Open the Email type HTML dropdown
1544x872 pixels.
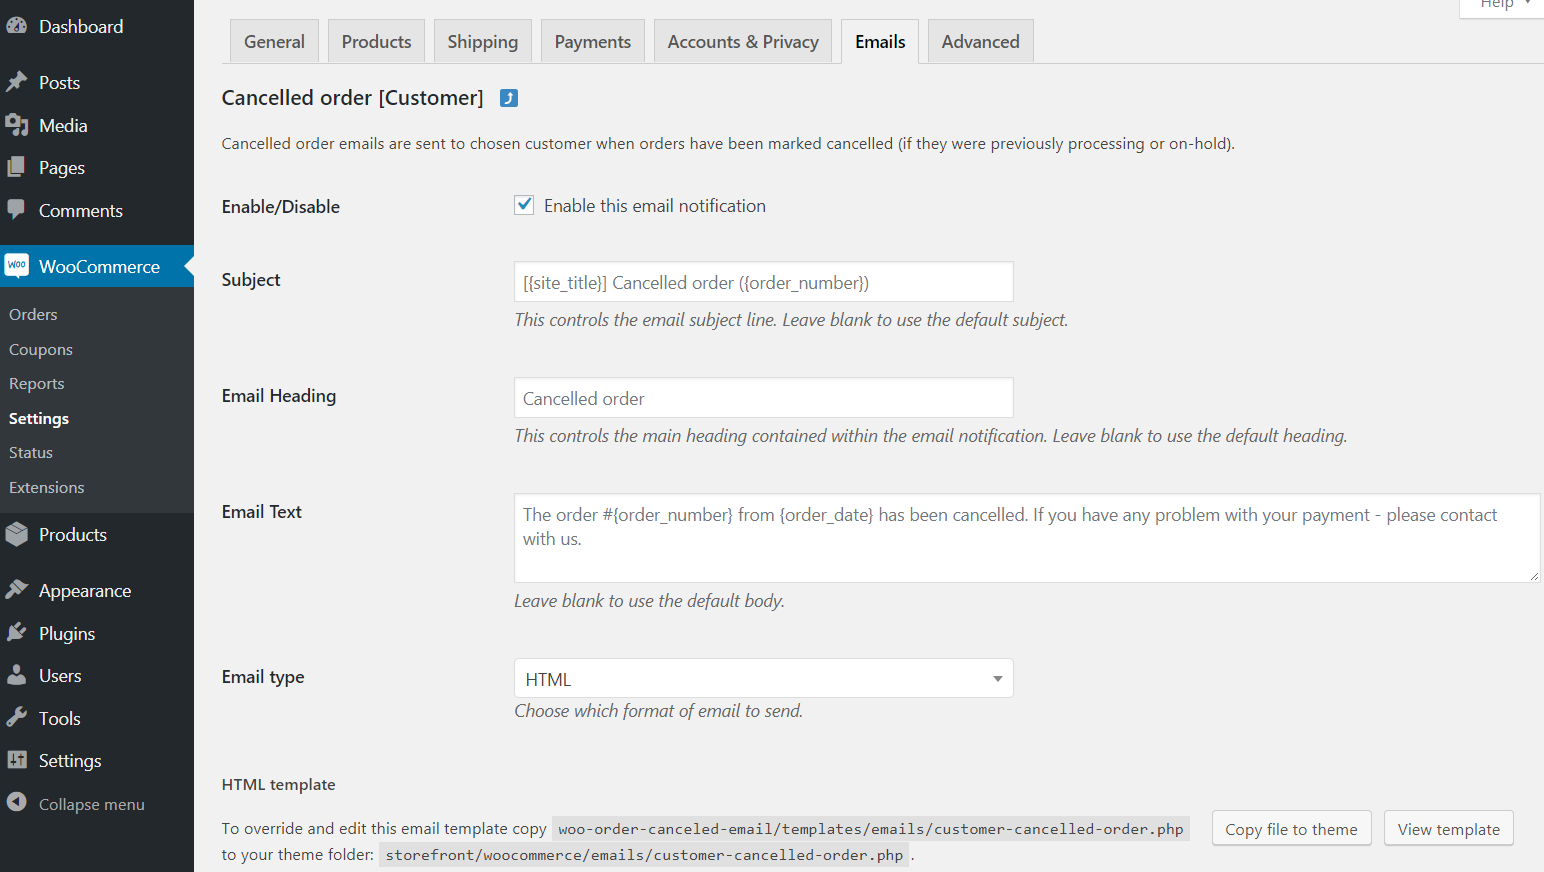[x=763, y=678]
